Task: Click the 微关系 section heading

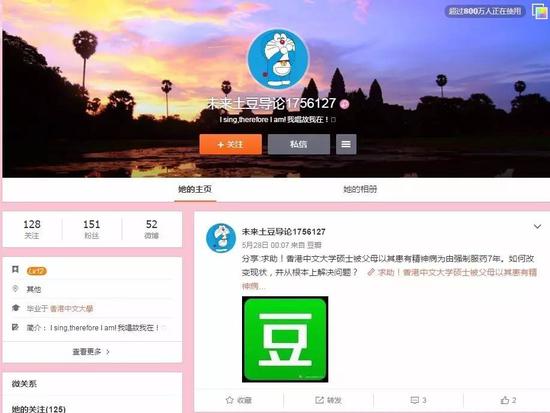Action: pyautogui.click(x=24, y=384)
